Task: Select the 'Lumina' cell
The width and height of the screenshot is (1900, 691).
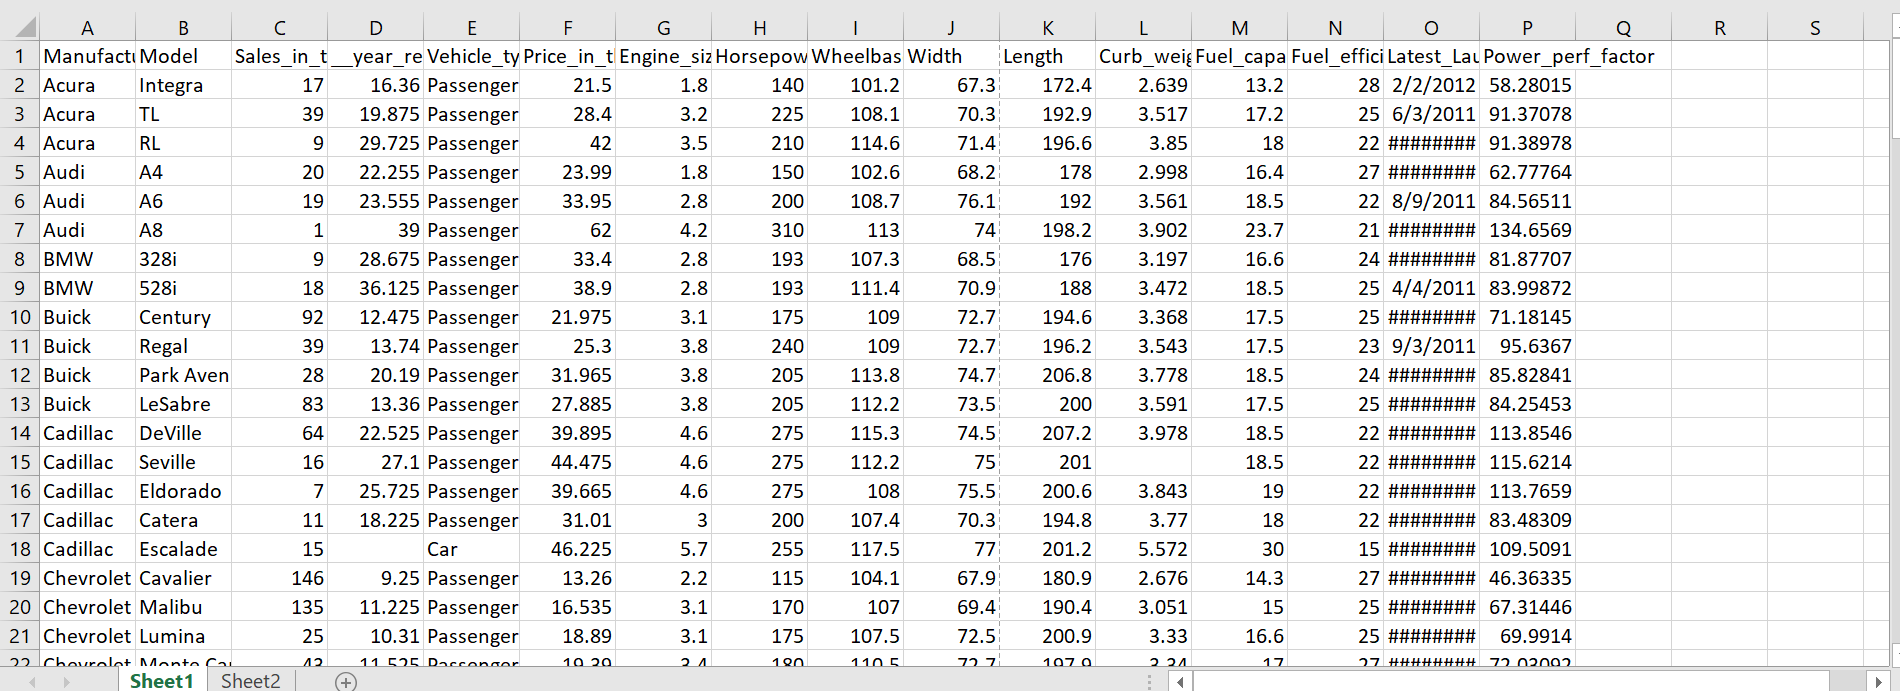Action: (x=183, y=636)
